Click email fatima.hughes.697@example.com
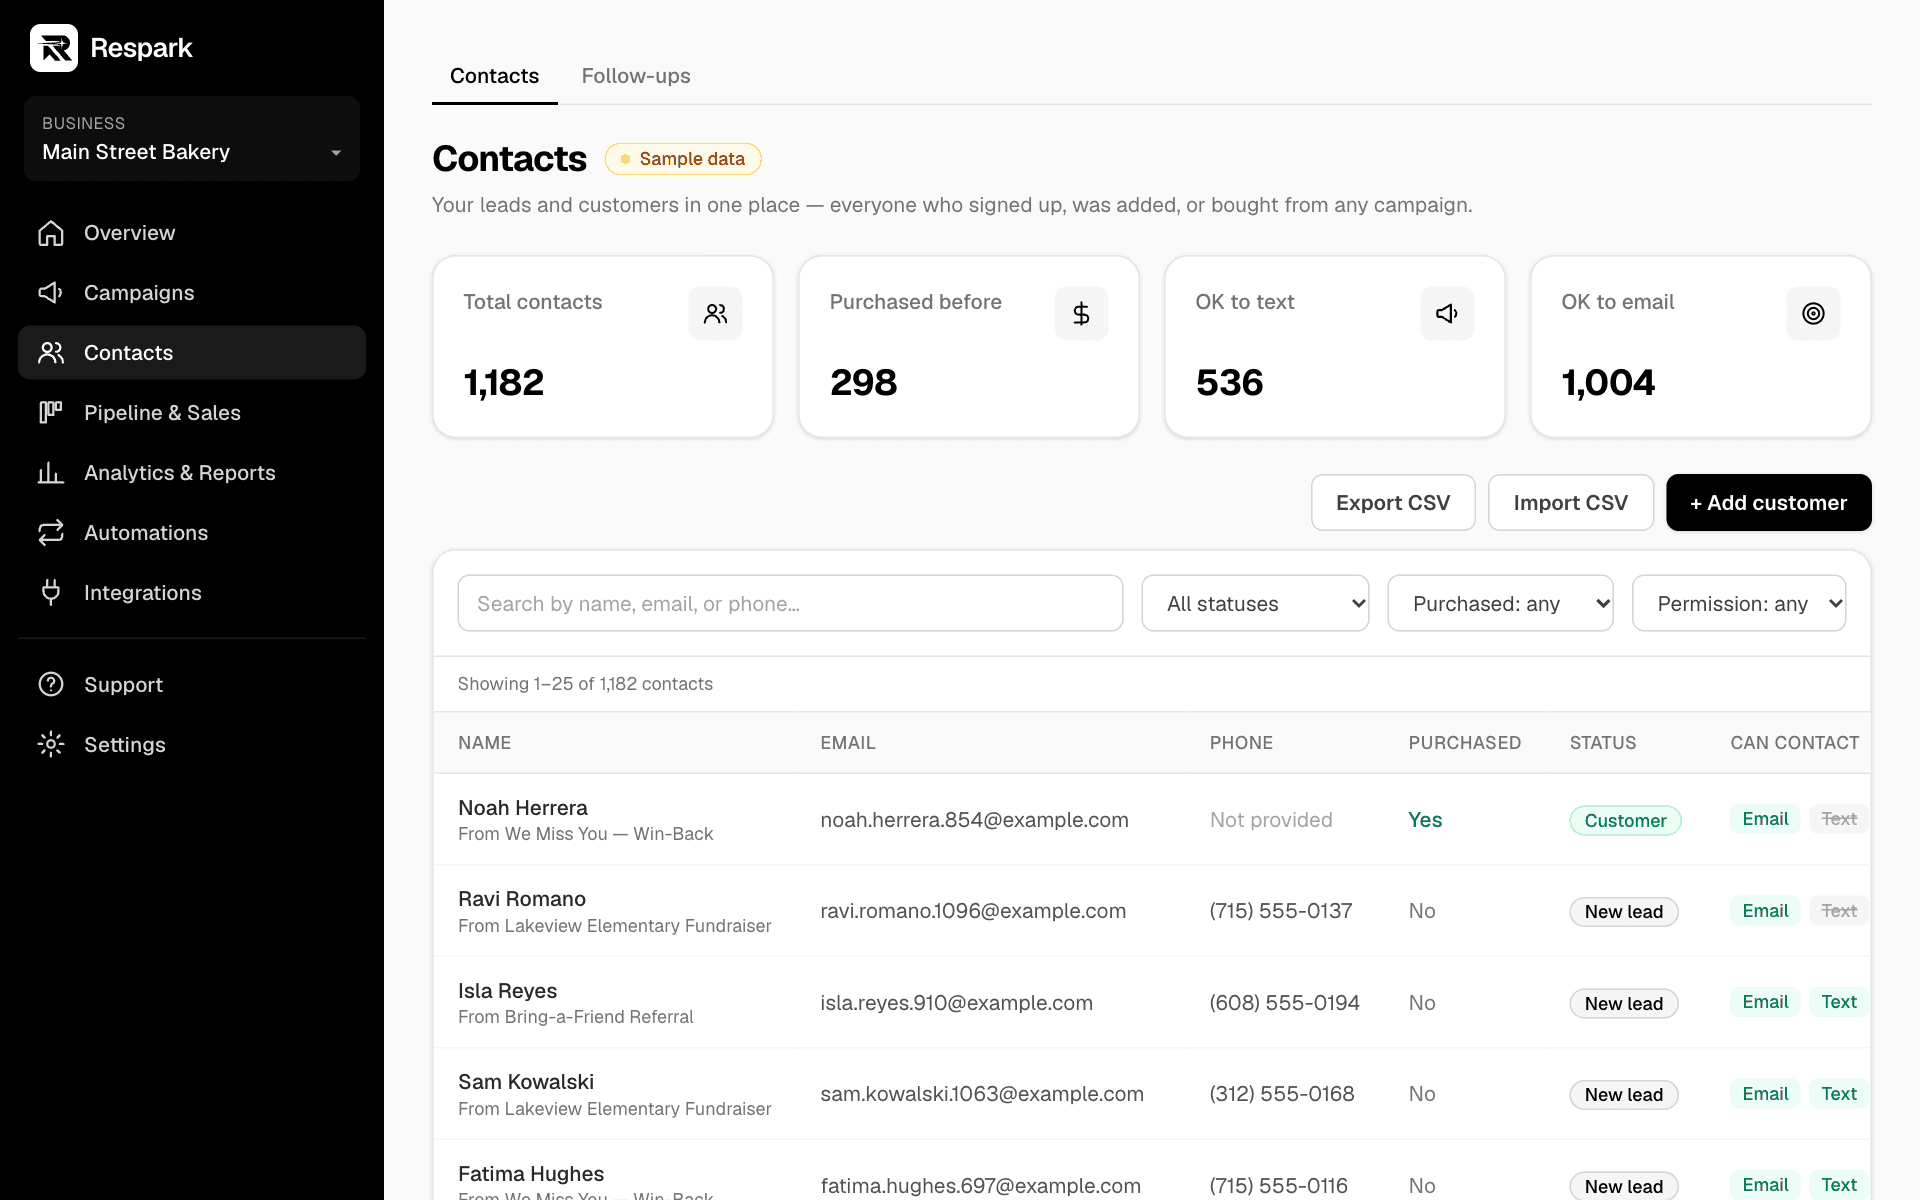1920x1200 pixels. point(980,1186)
